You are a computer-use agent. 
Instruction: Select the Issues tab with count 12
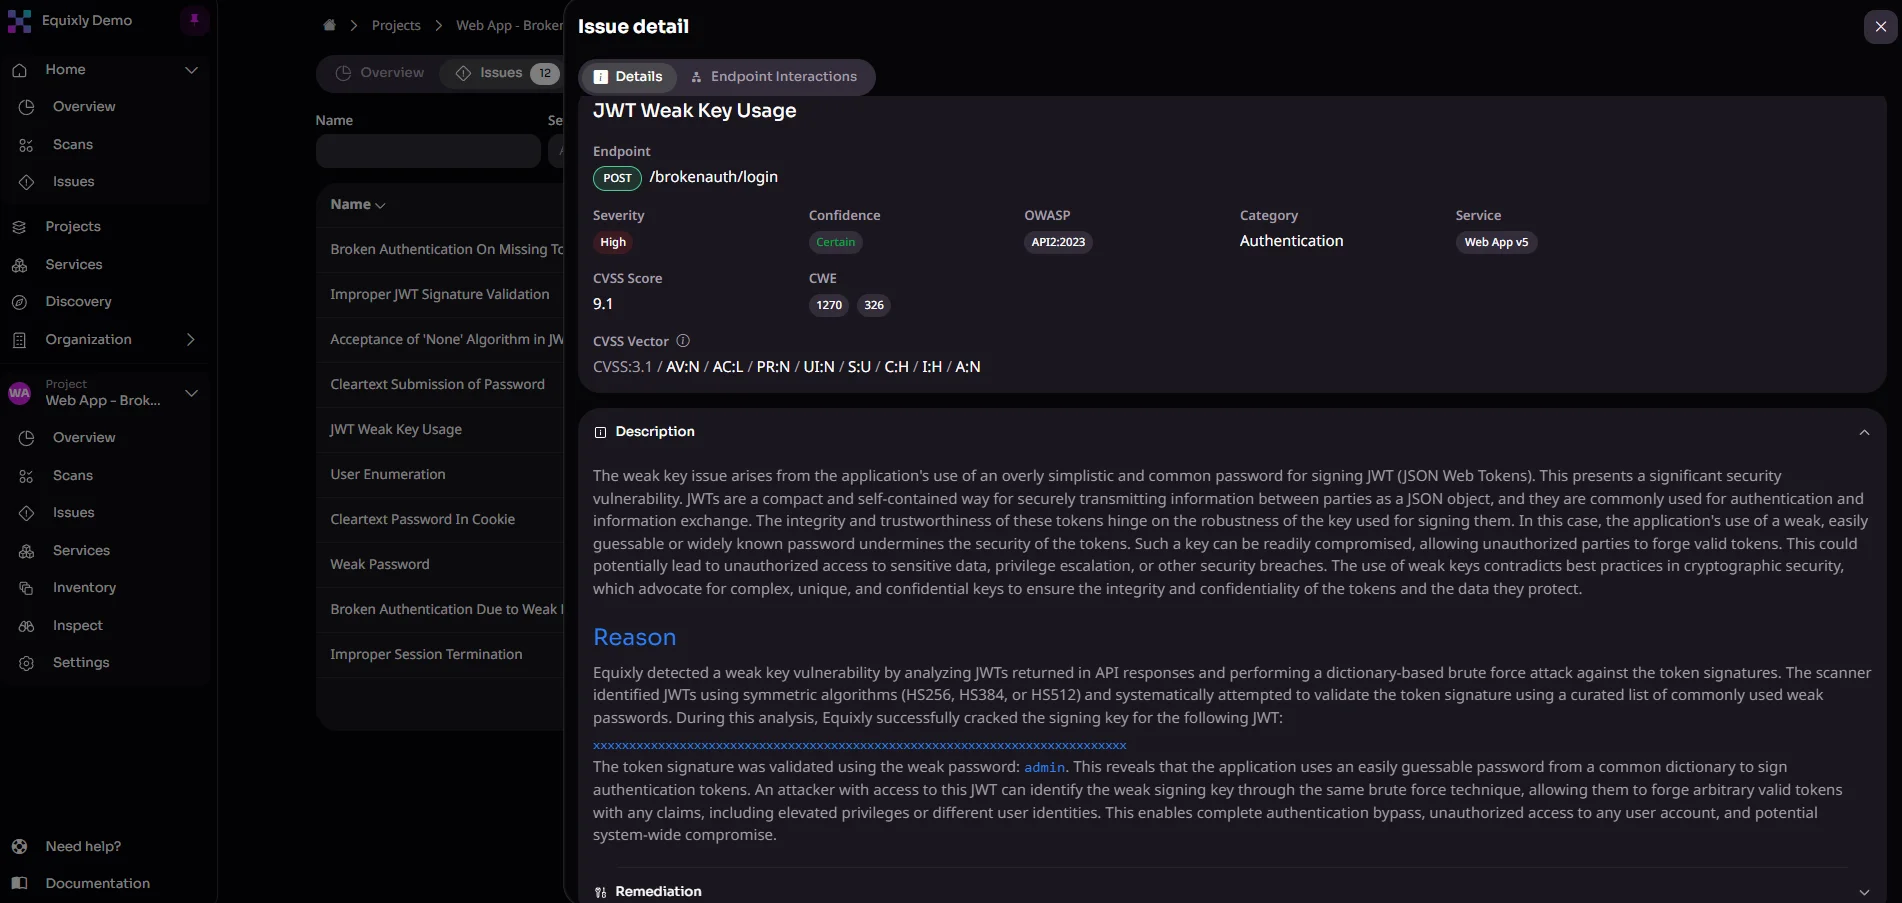(504, 73)
